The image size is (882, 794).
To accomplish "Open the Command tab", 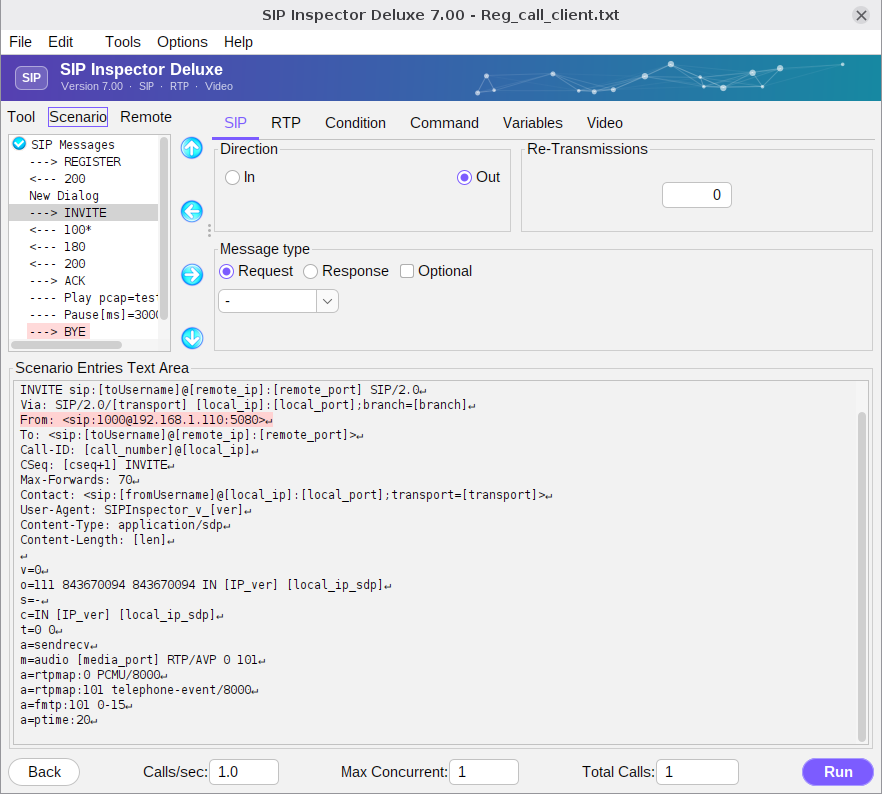I will point(444,123).
